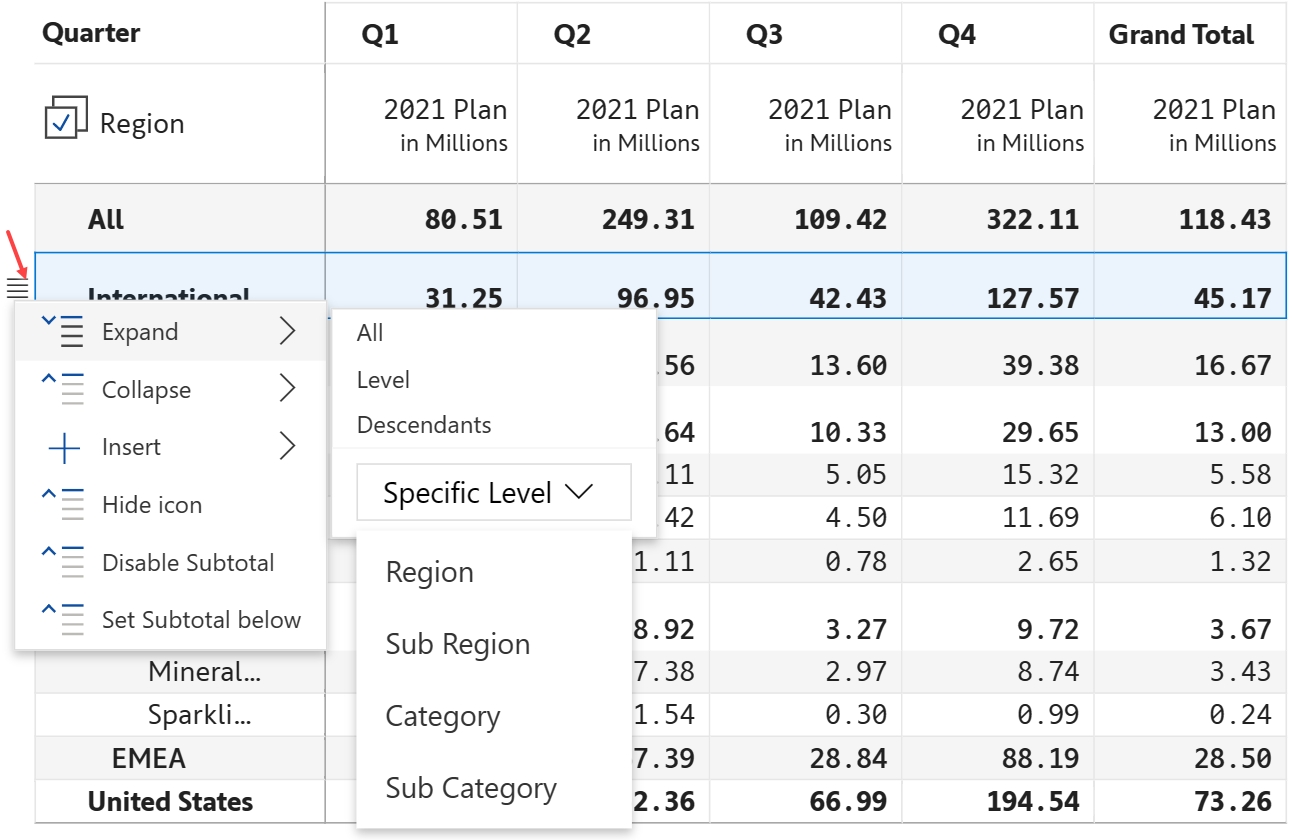
Task: Open the Expand submenu arrow
Action: tap(288, 332)
